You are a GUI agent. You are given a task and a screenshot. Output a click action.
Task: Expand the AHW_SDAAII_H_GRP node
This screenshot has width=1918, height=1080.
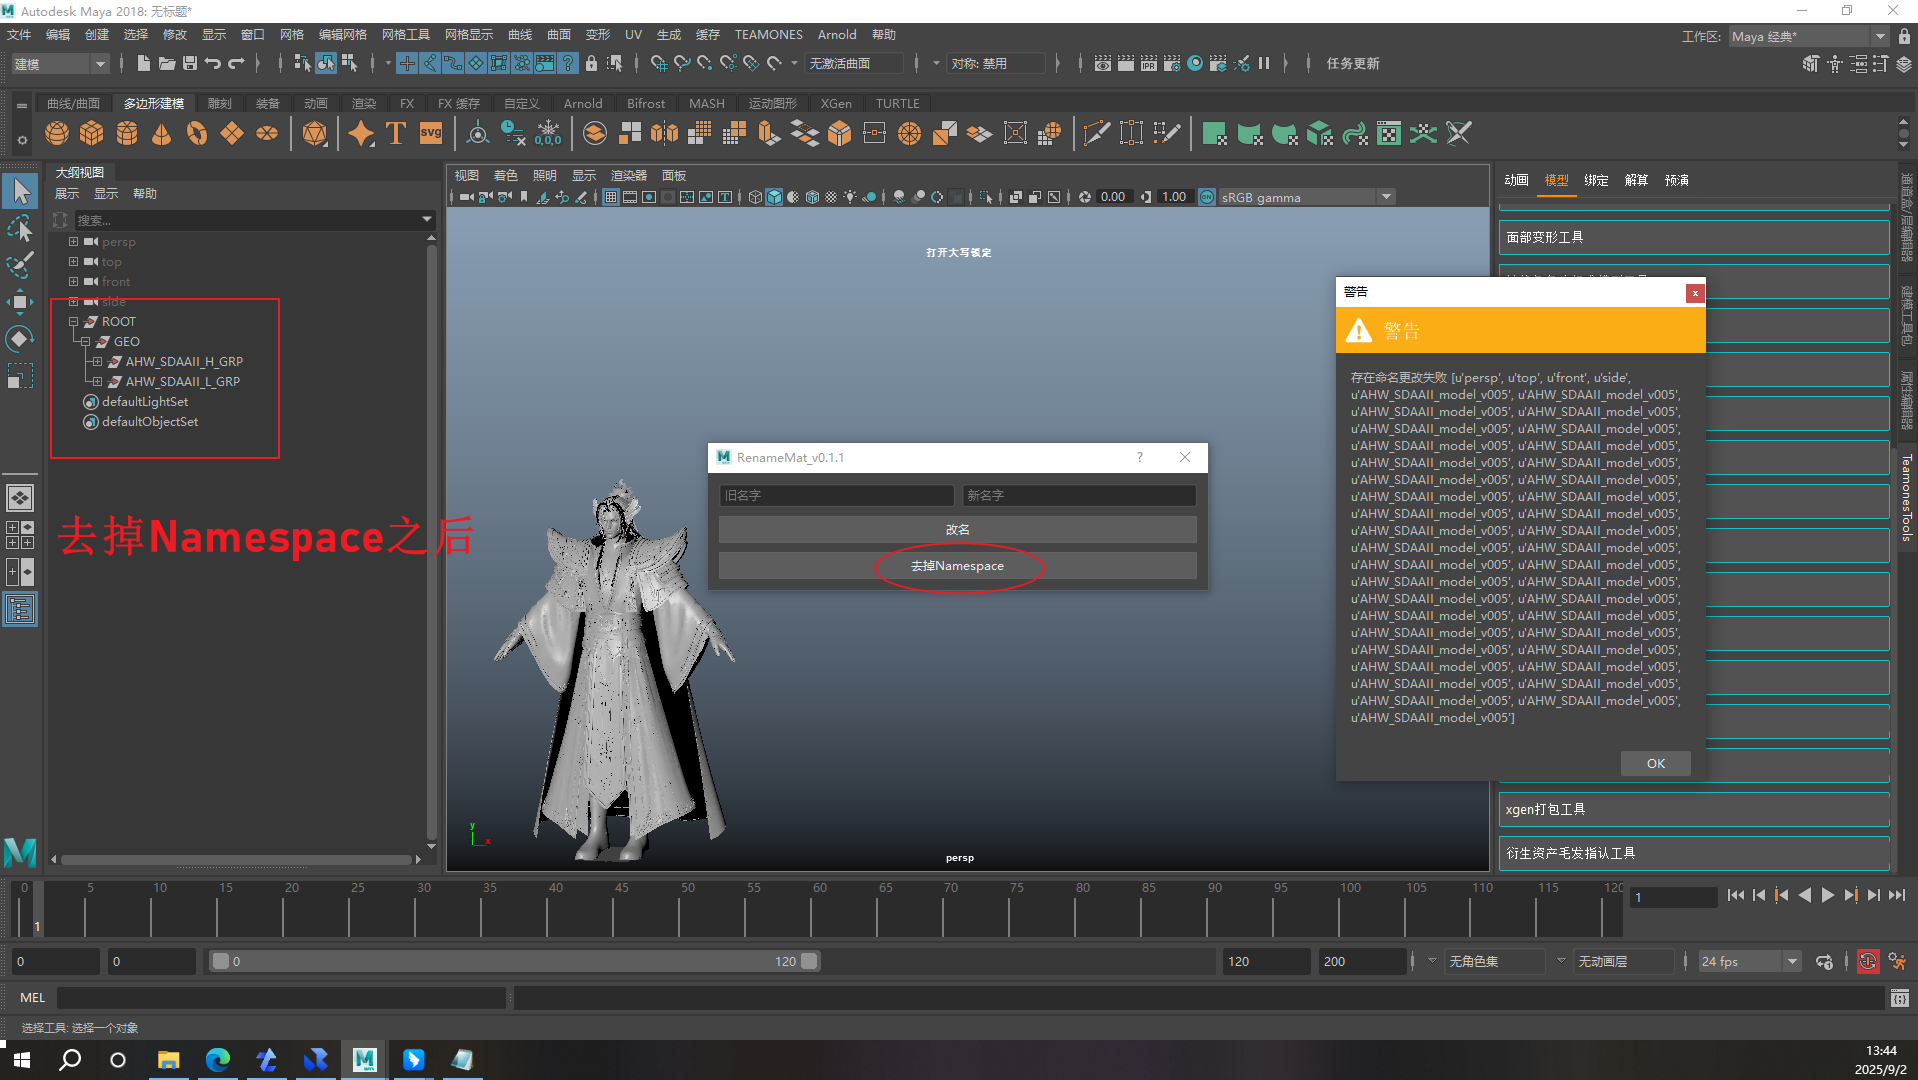pyautogui.click(x=97, y=362)
